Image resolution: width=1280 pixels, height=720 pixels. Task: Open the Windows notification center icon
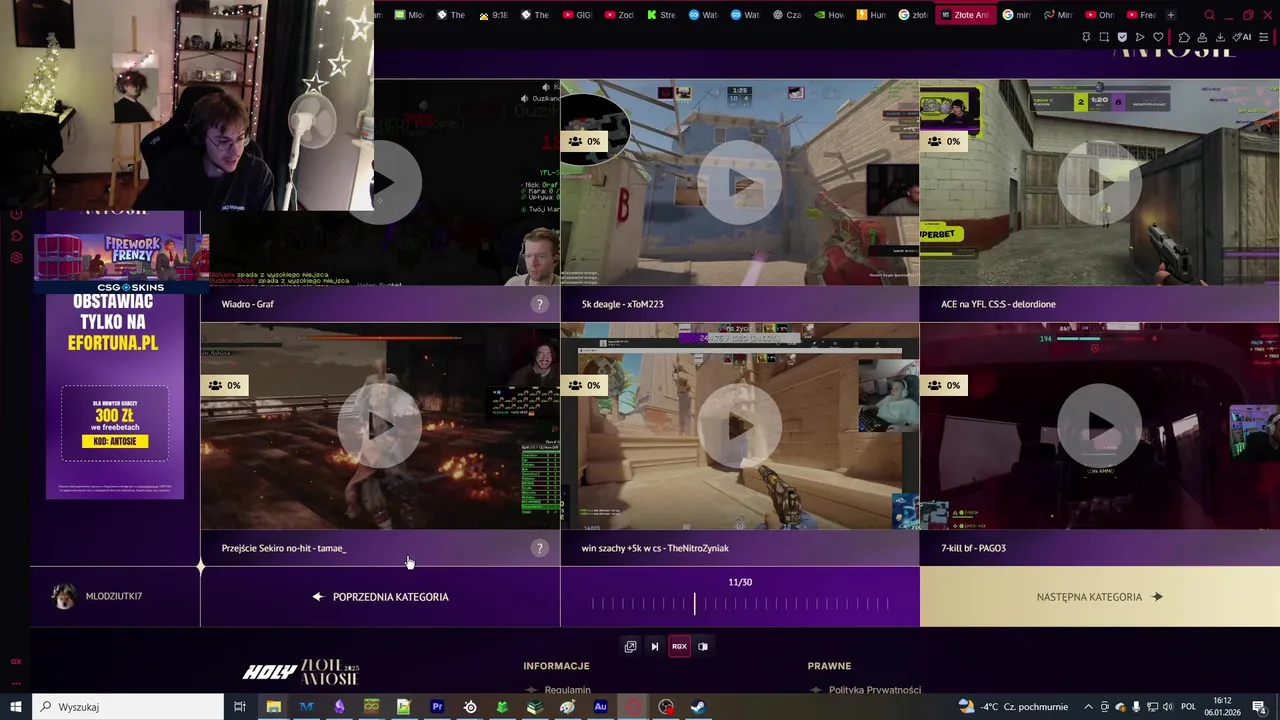coord(1261,707)
